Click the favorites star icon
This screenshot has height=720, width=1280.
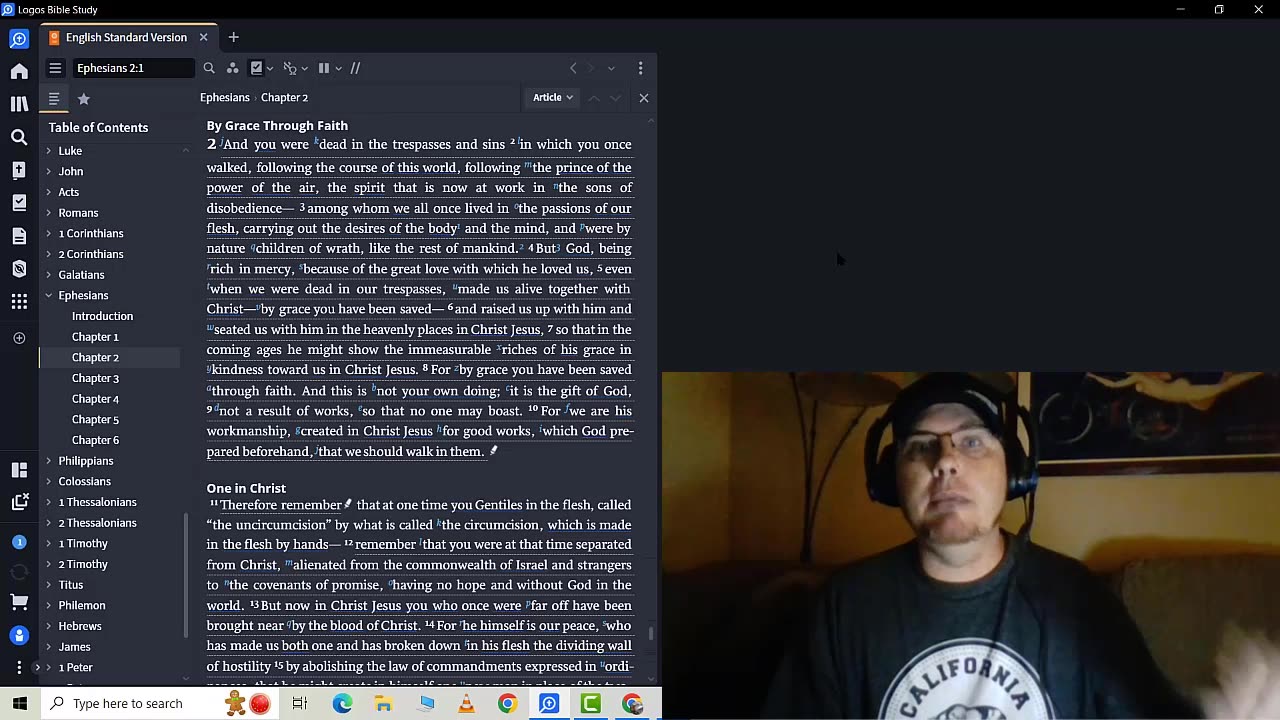click(x=84, y=99)
